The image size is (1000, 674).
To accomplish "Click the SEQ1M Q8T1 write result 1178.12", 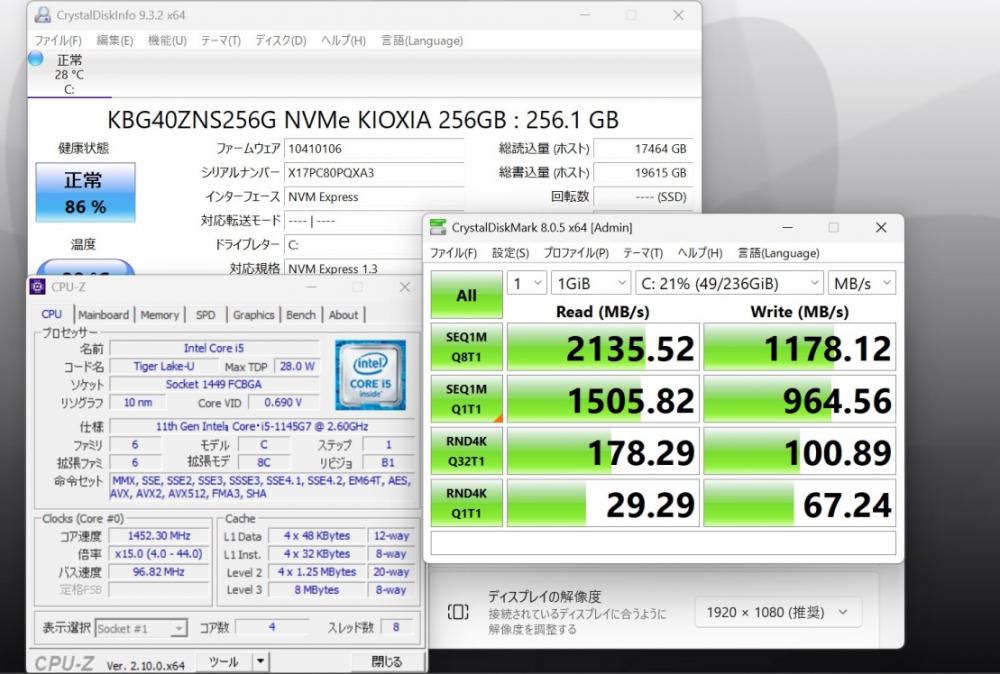I will coord(800,347).
